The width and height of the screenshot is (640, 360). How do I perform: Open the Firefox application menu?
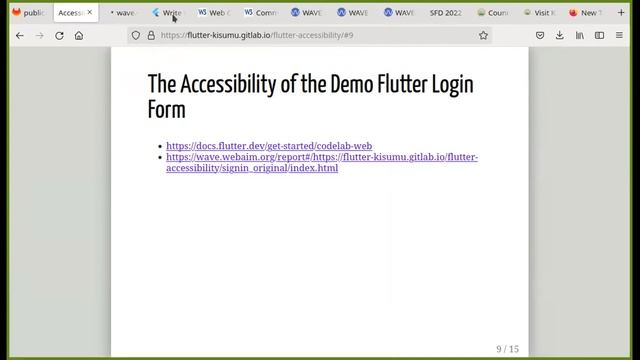(x=619, y=36)
